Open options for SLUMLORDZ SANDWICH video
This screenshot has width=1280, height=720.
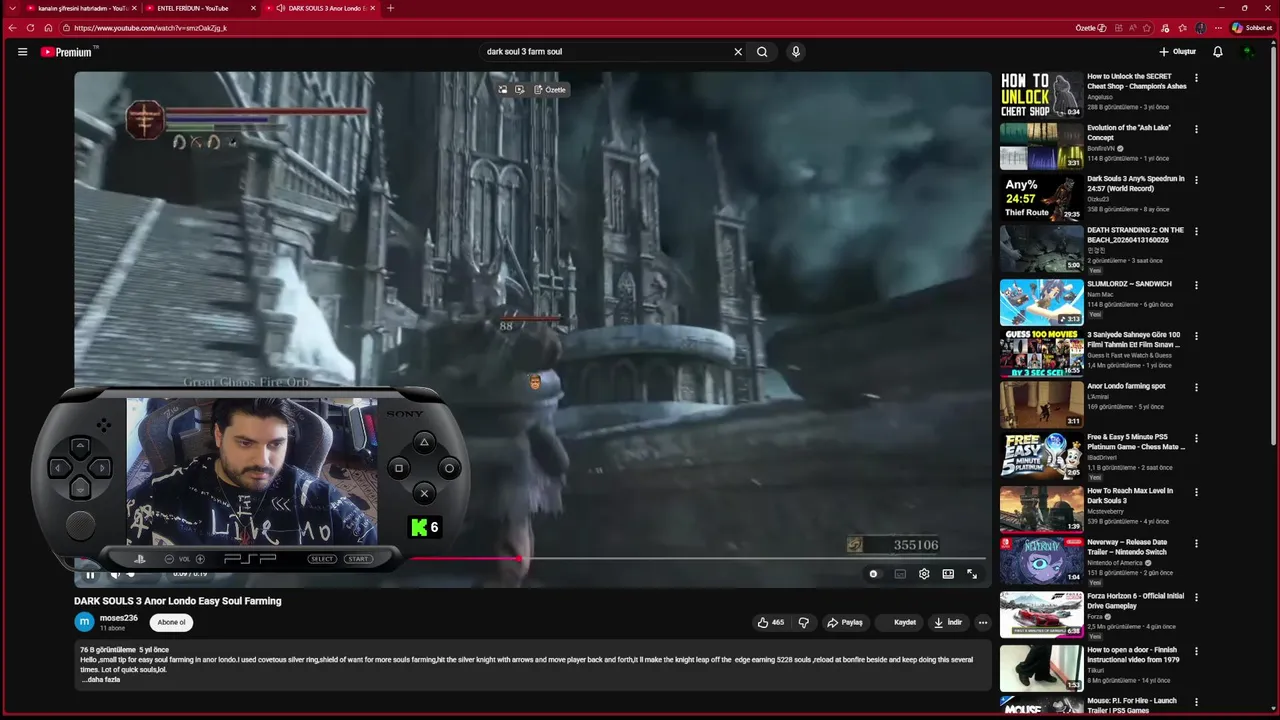[x=1196, y=285]
